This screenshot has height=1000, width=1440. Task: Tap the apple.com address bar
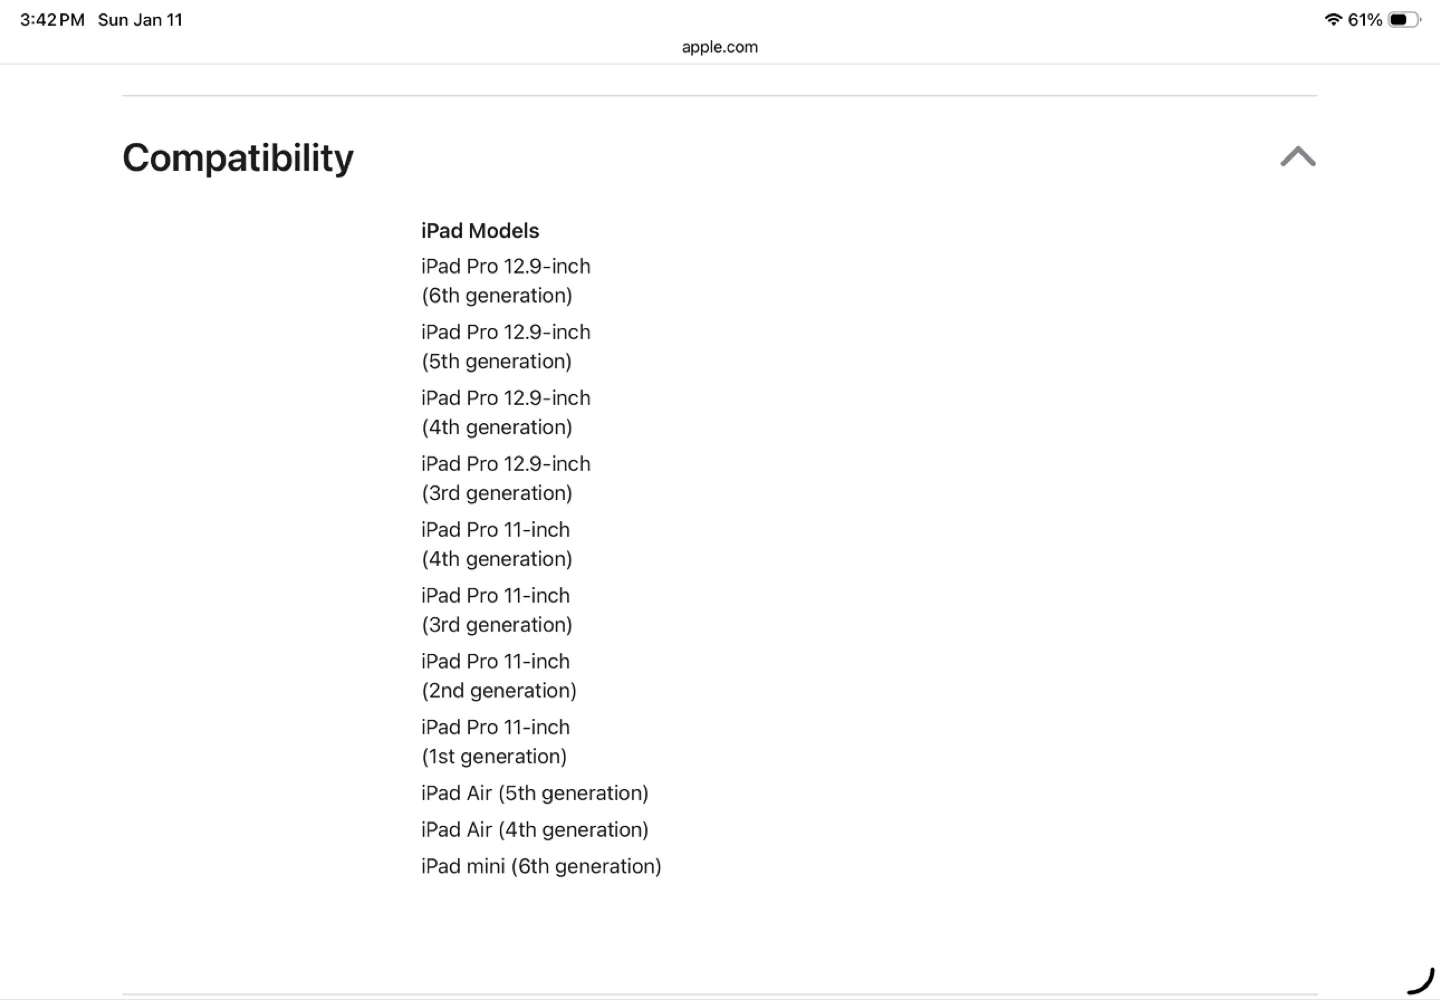coord(719,47)
